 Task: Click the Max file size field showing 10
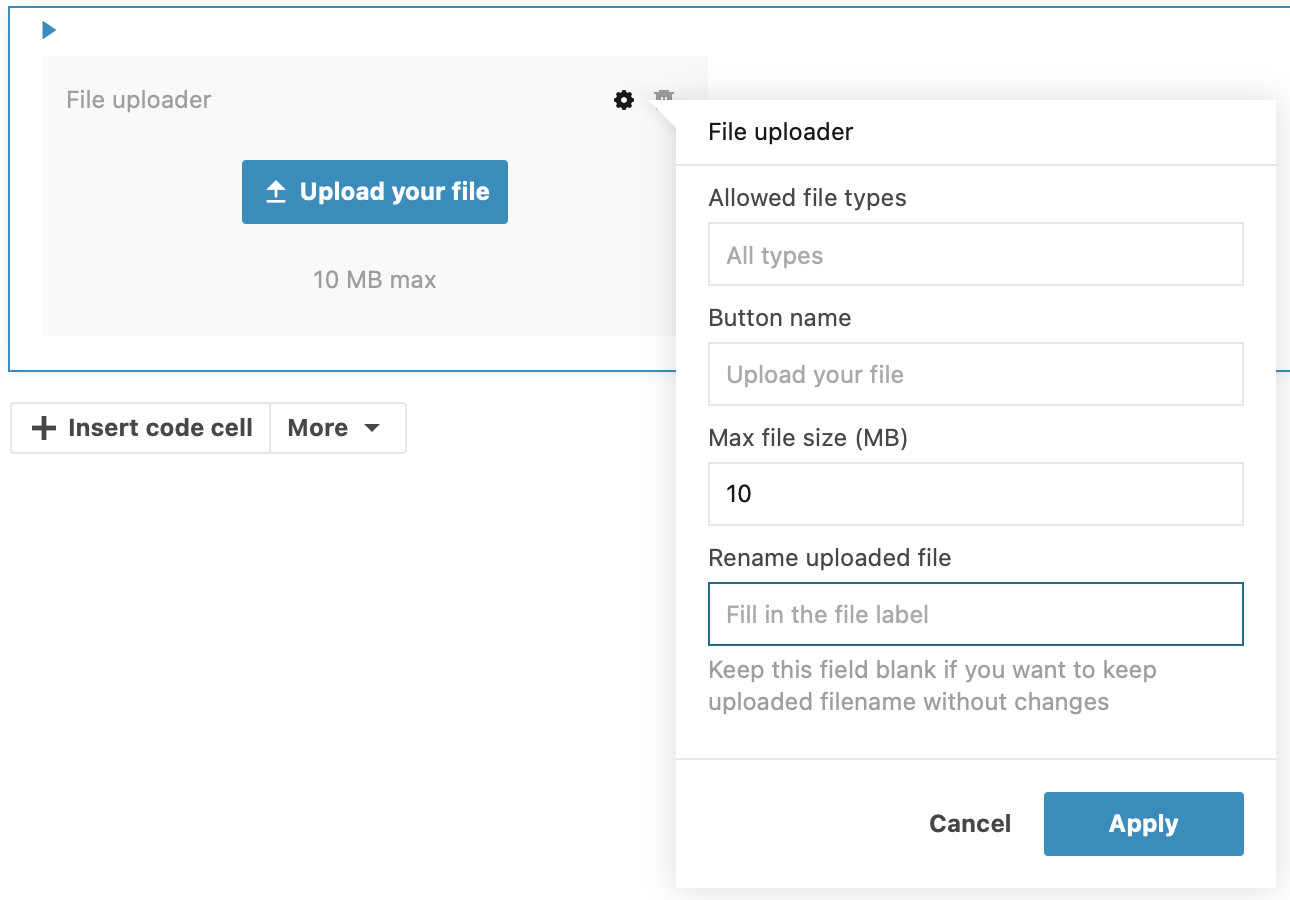pyautogui.click(x=975, y=493)
